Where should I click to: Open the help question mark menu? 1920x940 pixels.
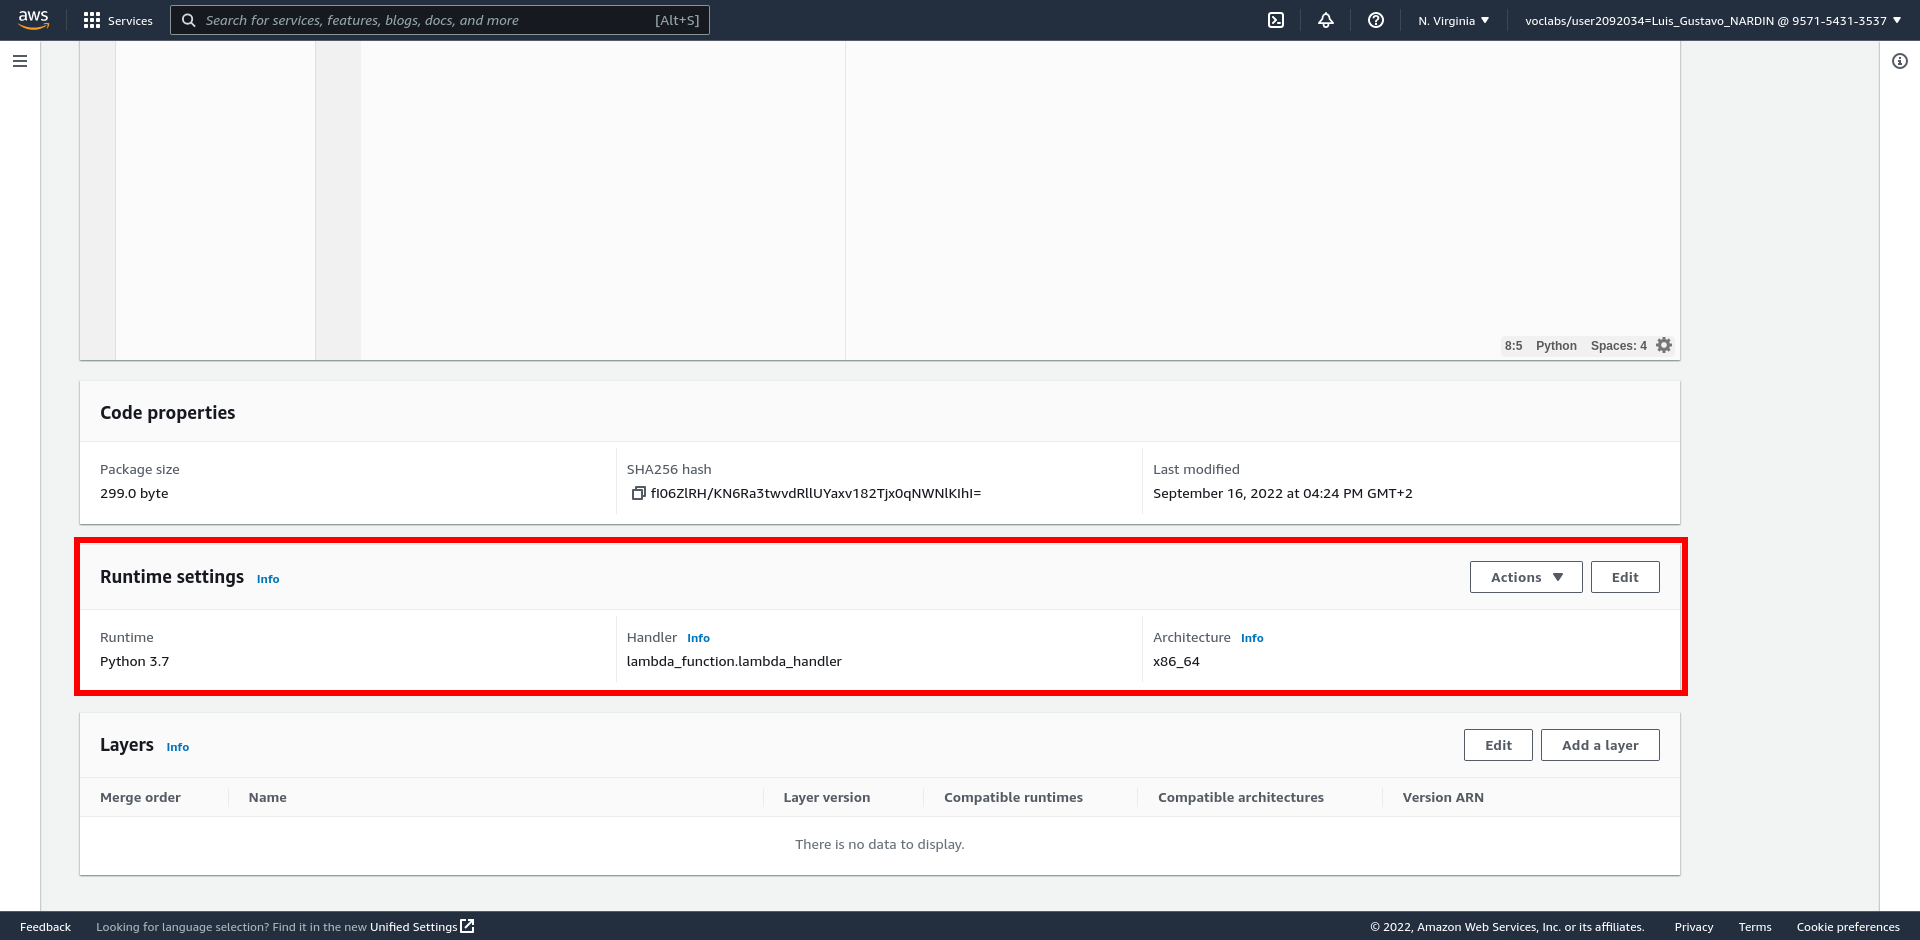(x=1376, y=20)
